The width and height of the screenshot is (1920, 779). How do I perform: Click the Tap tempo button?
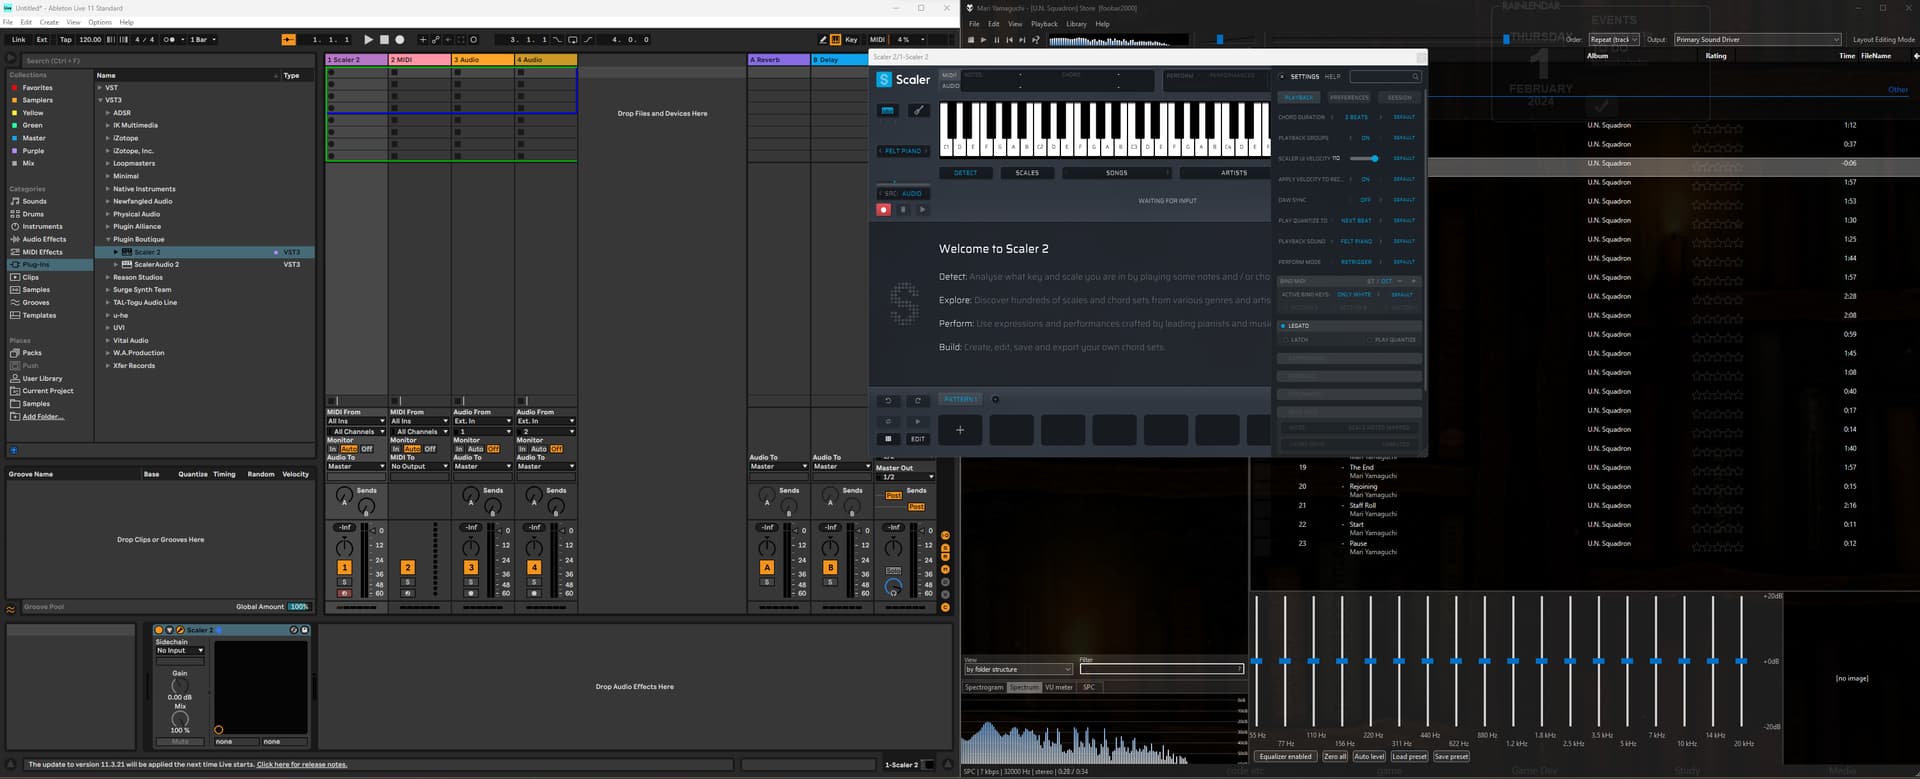coord(66,40)
